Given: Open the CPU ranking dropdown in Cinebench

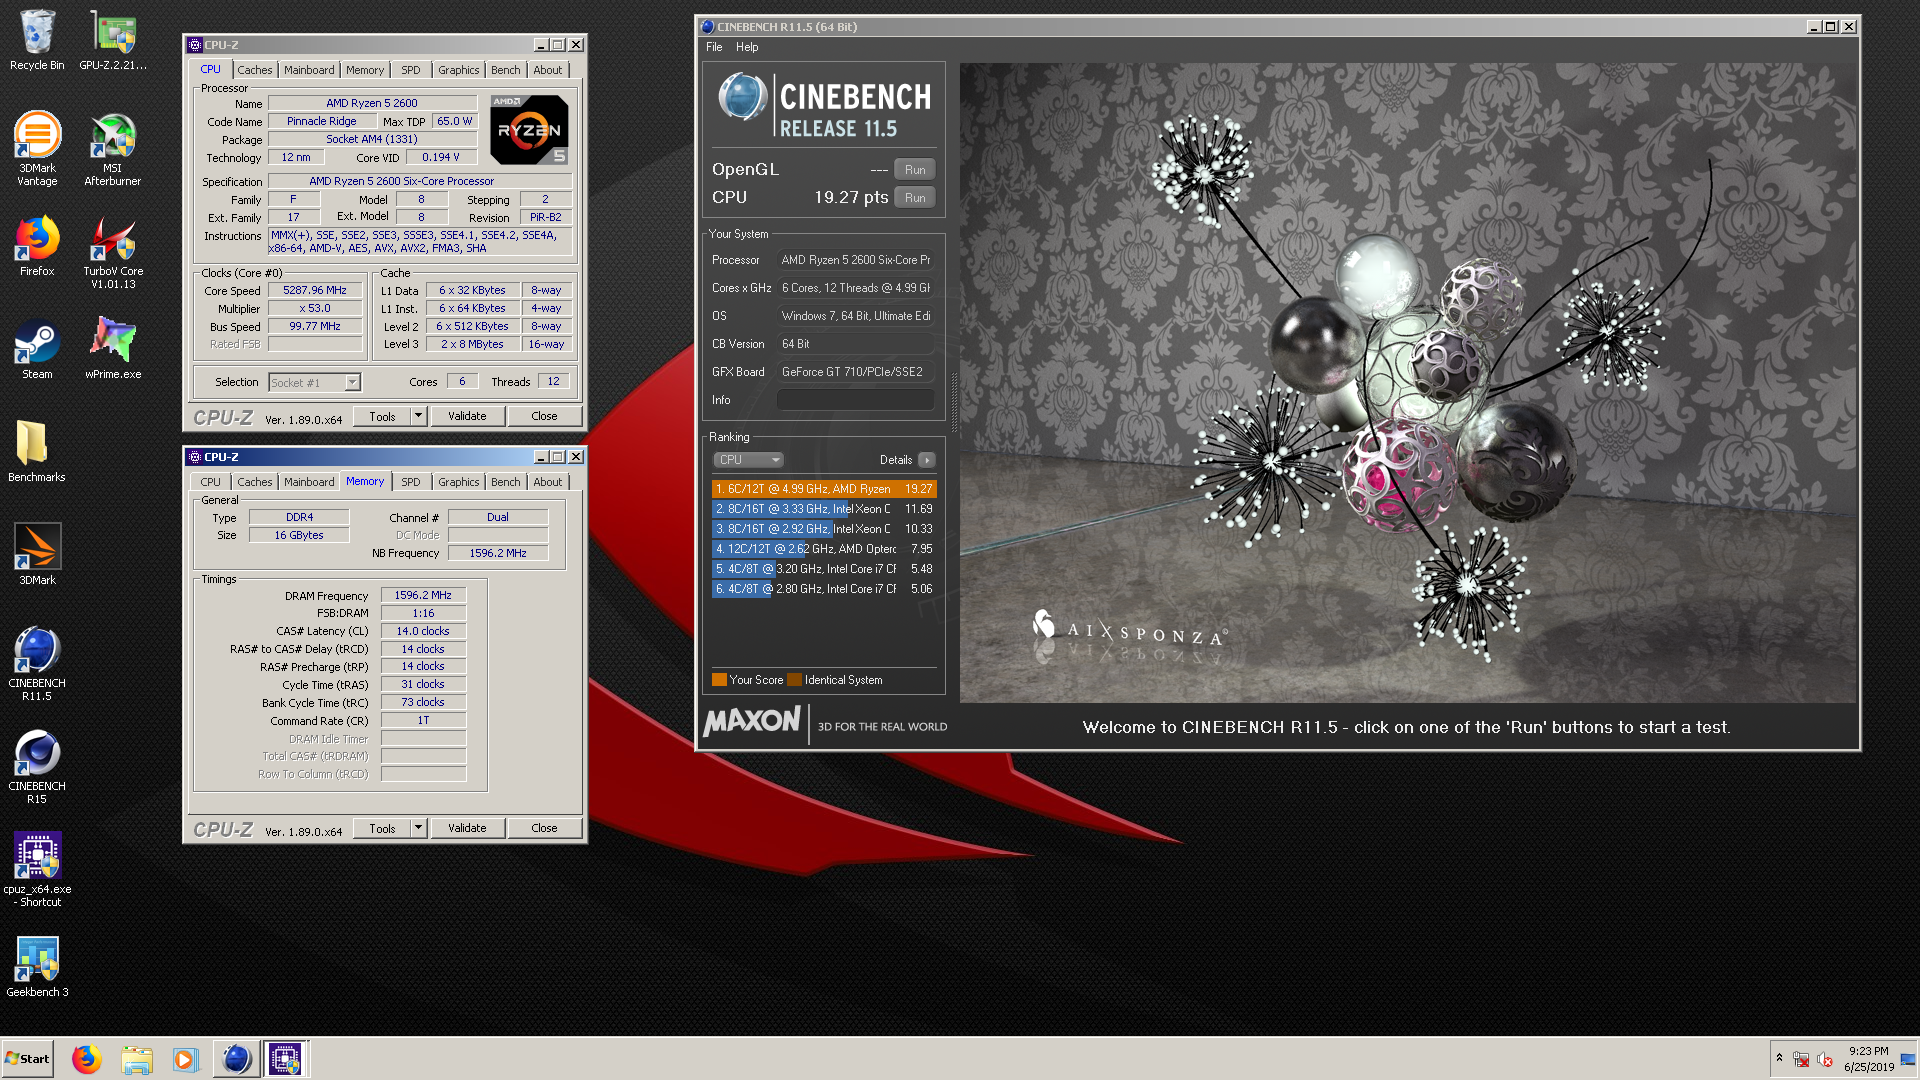Looking at the screenshot, I should 749,460.
